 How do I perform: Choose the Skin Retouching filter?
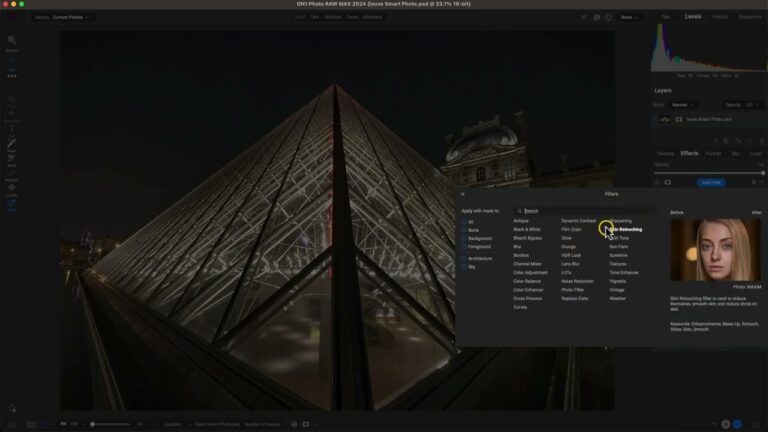[625, 229]
